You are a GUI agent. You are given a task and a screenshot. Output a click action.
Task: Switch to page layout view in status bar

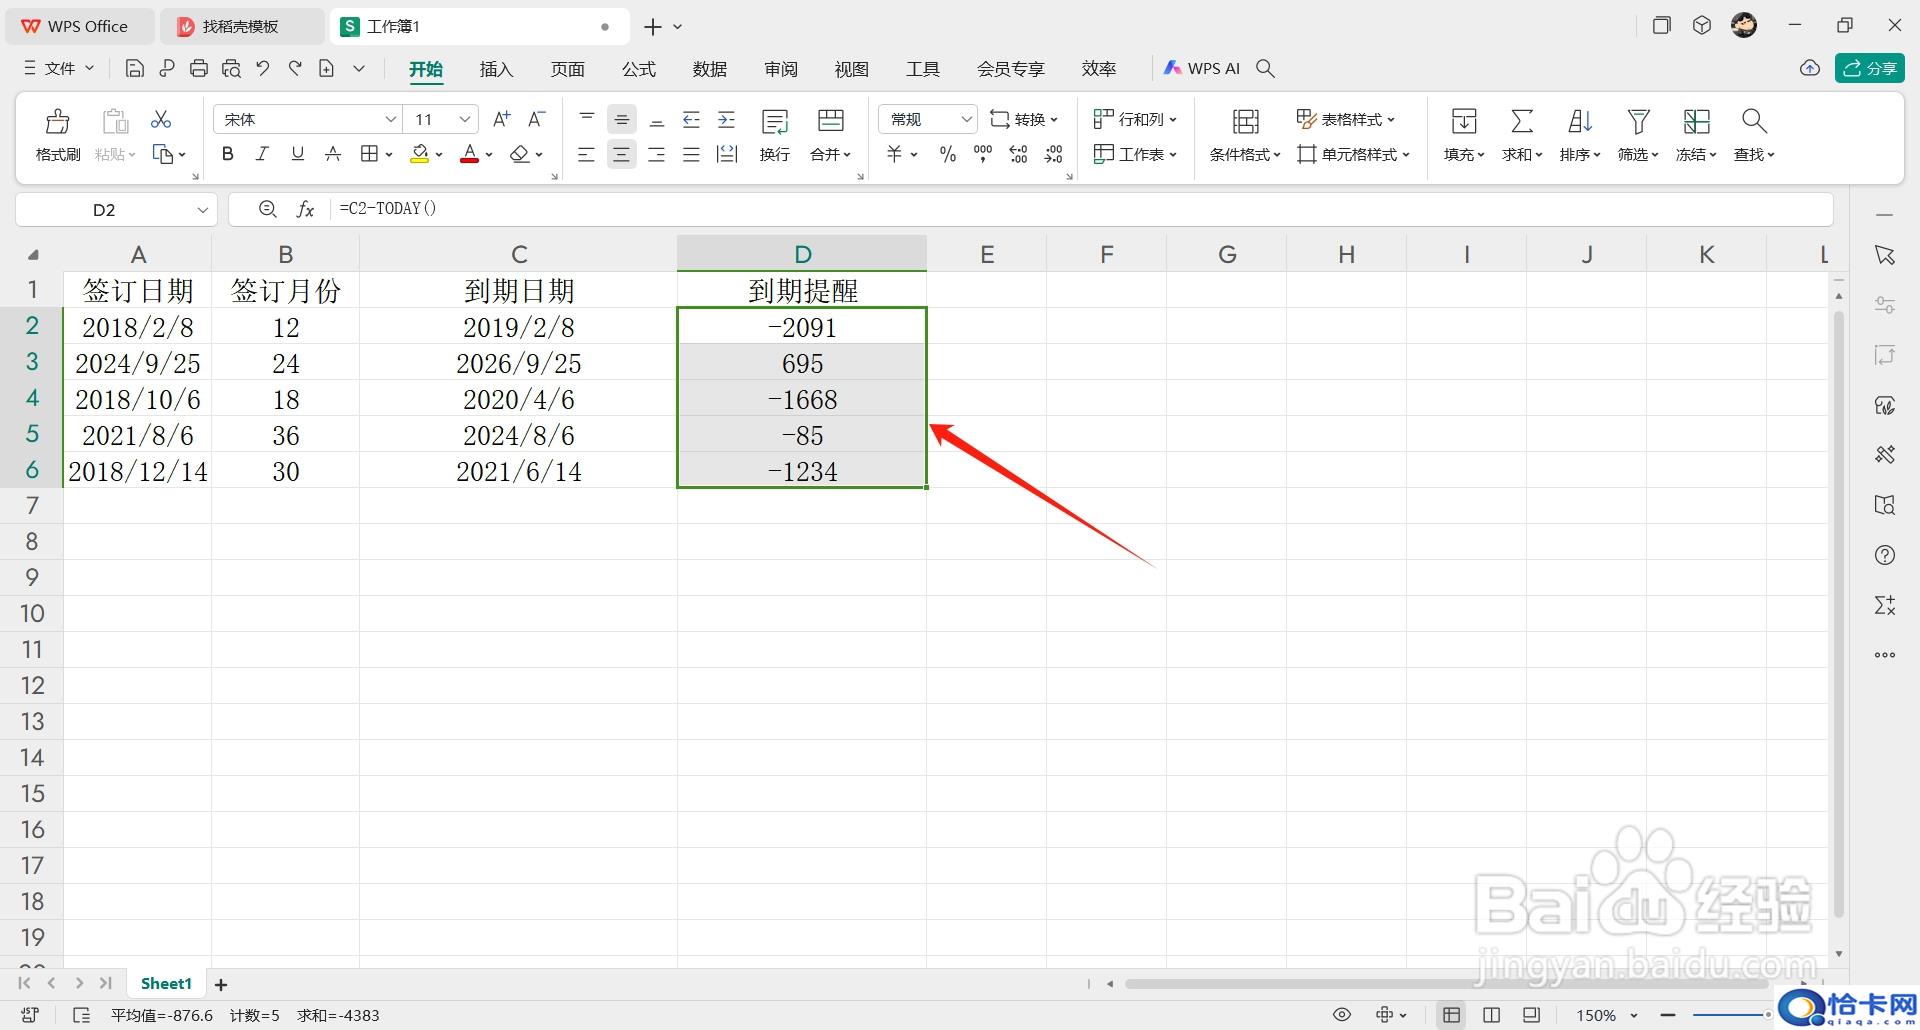[1491, 1015]
